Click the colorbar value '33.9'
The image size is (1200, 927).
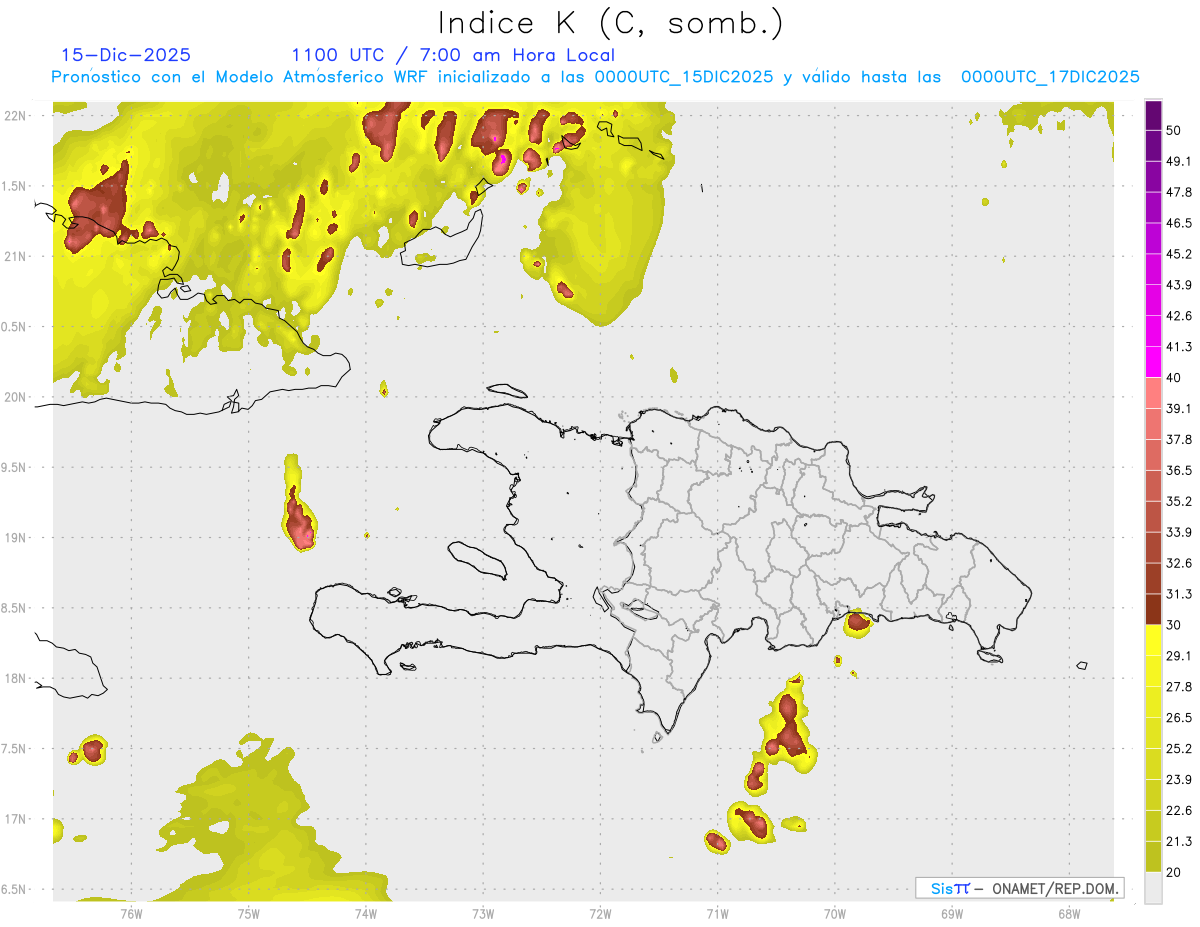pos(1178,532)
